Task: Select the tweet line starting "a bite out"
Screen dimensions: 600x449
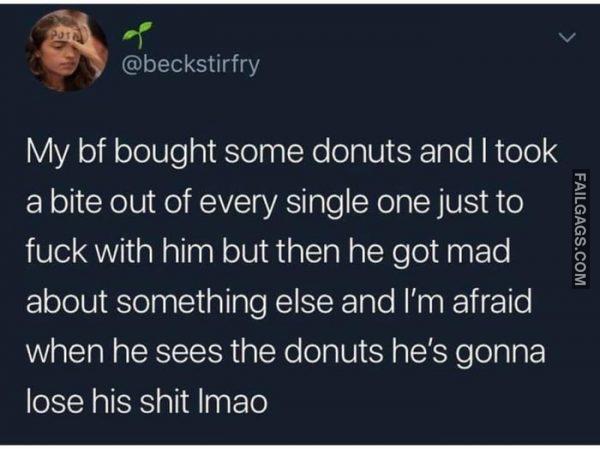Action: pos(274,204)
